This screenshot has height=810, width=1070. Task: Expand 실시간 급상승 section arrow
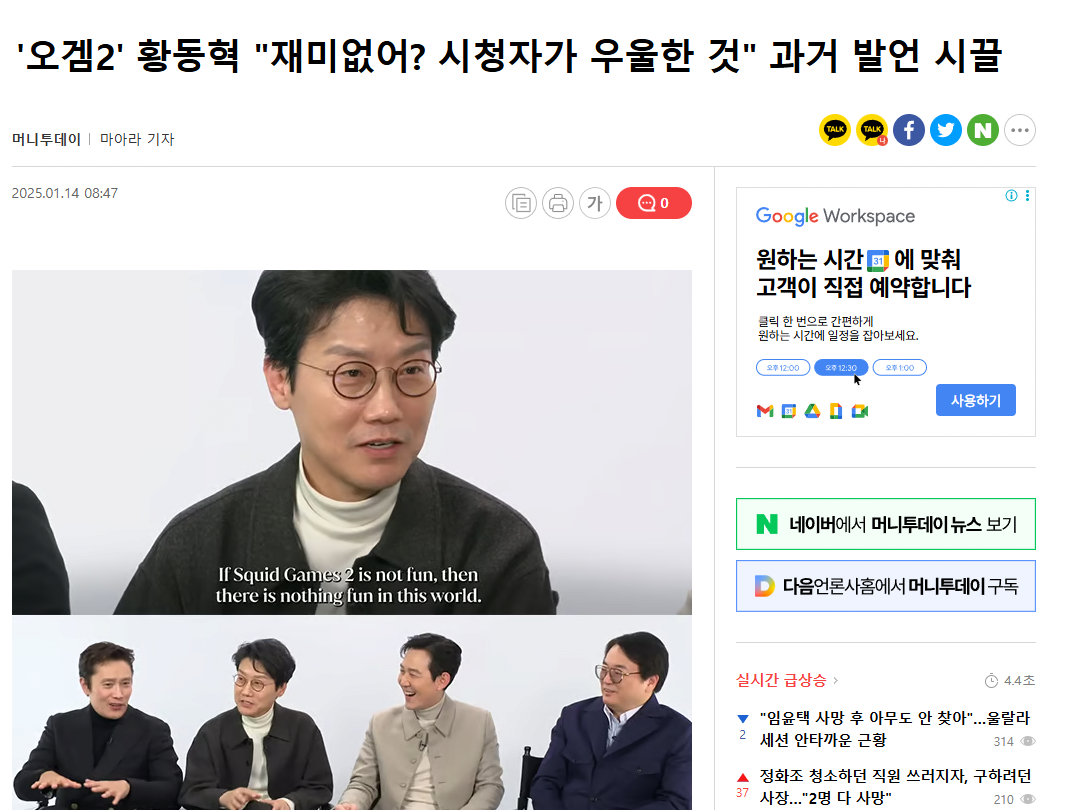[836, 680]
